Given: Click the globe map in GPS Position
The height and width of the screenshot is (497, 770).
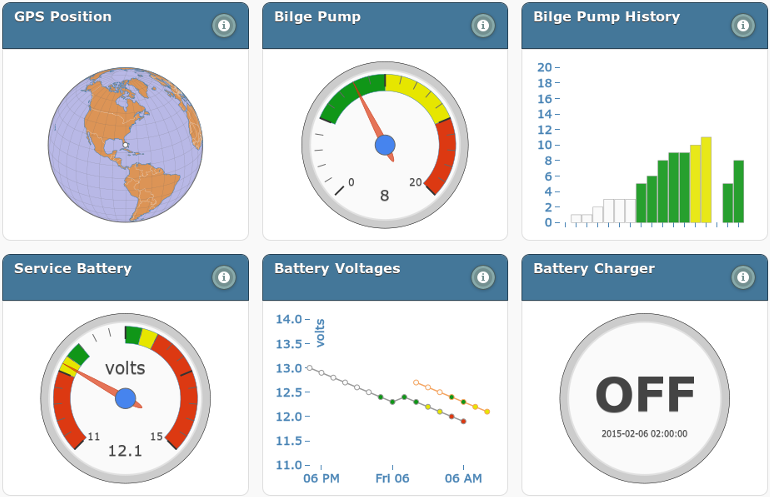Looking at the screenshot, I should 125,146.
